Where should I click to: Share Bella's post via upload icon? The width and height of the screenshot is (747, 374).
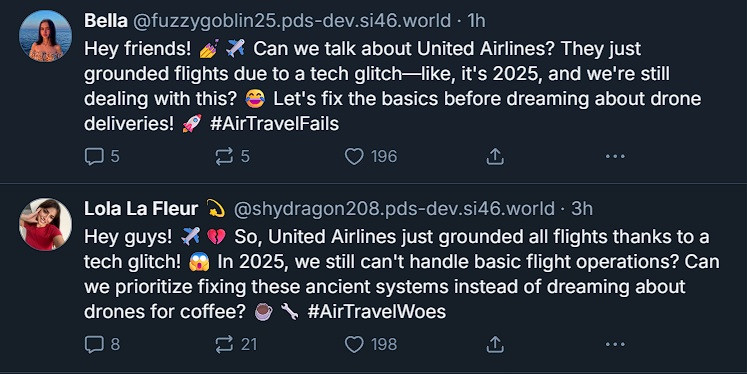[495, 156]
